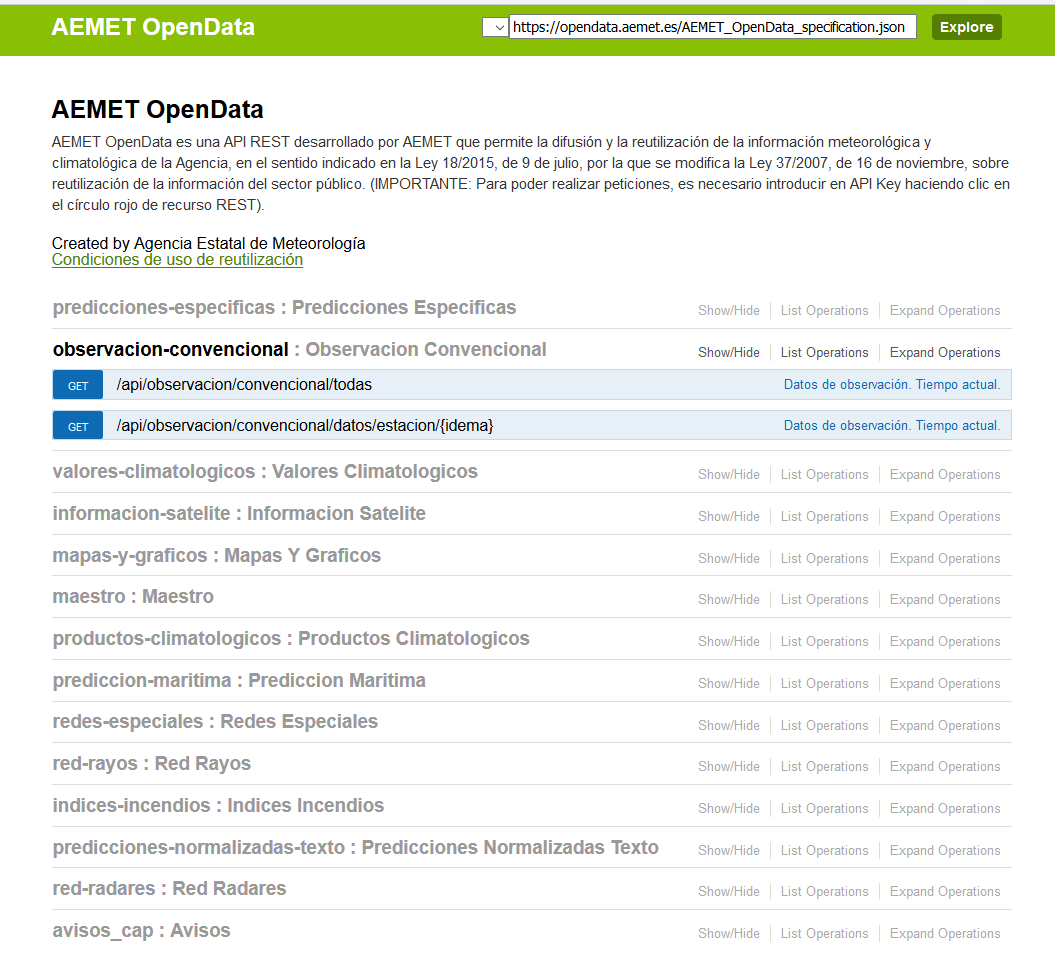Click Expand Operations for informacion-satelite
The image size is (1055, 969).
(x=945, y=516)
